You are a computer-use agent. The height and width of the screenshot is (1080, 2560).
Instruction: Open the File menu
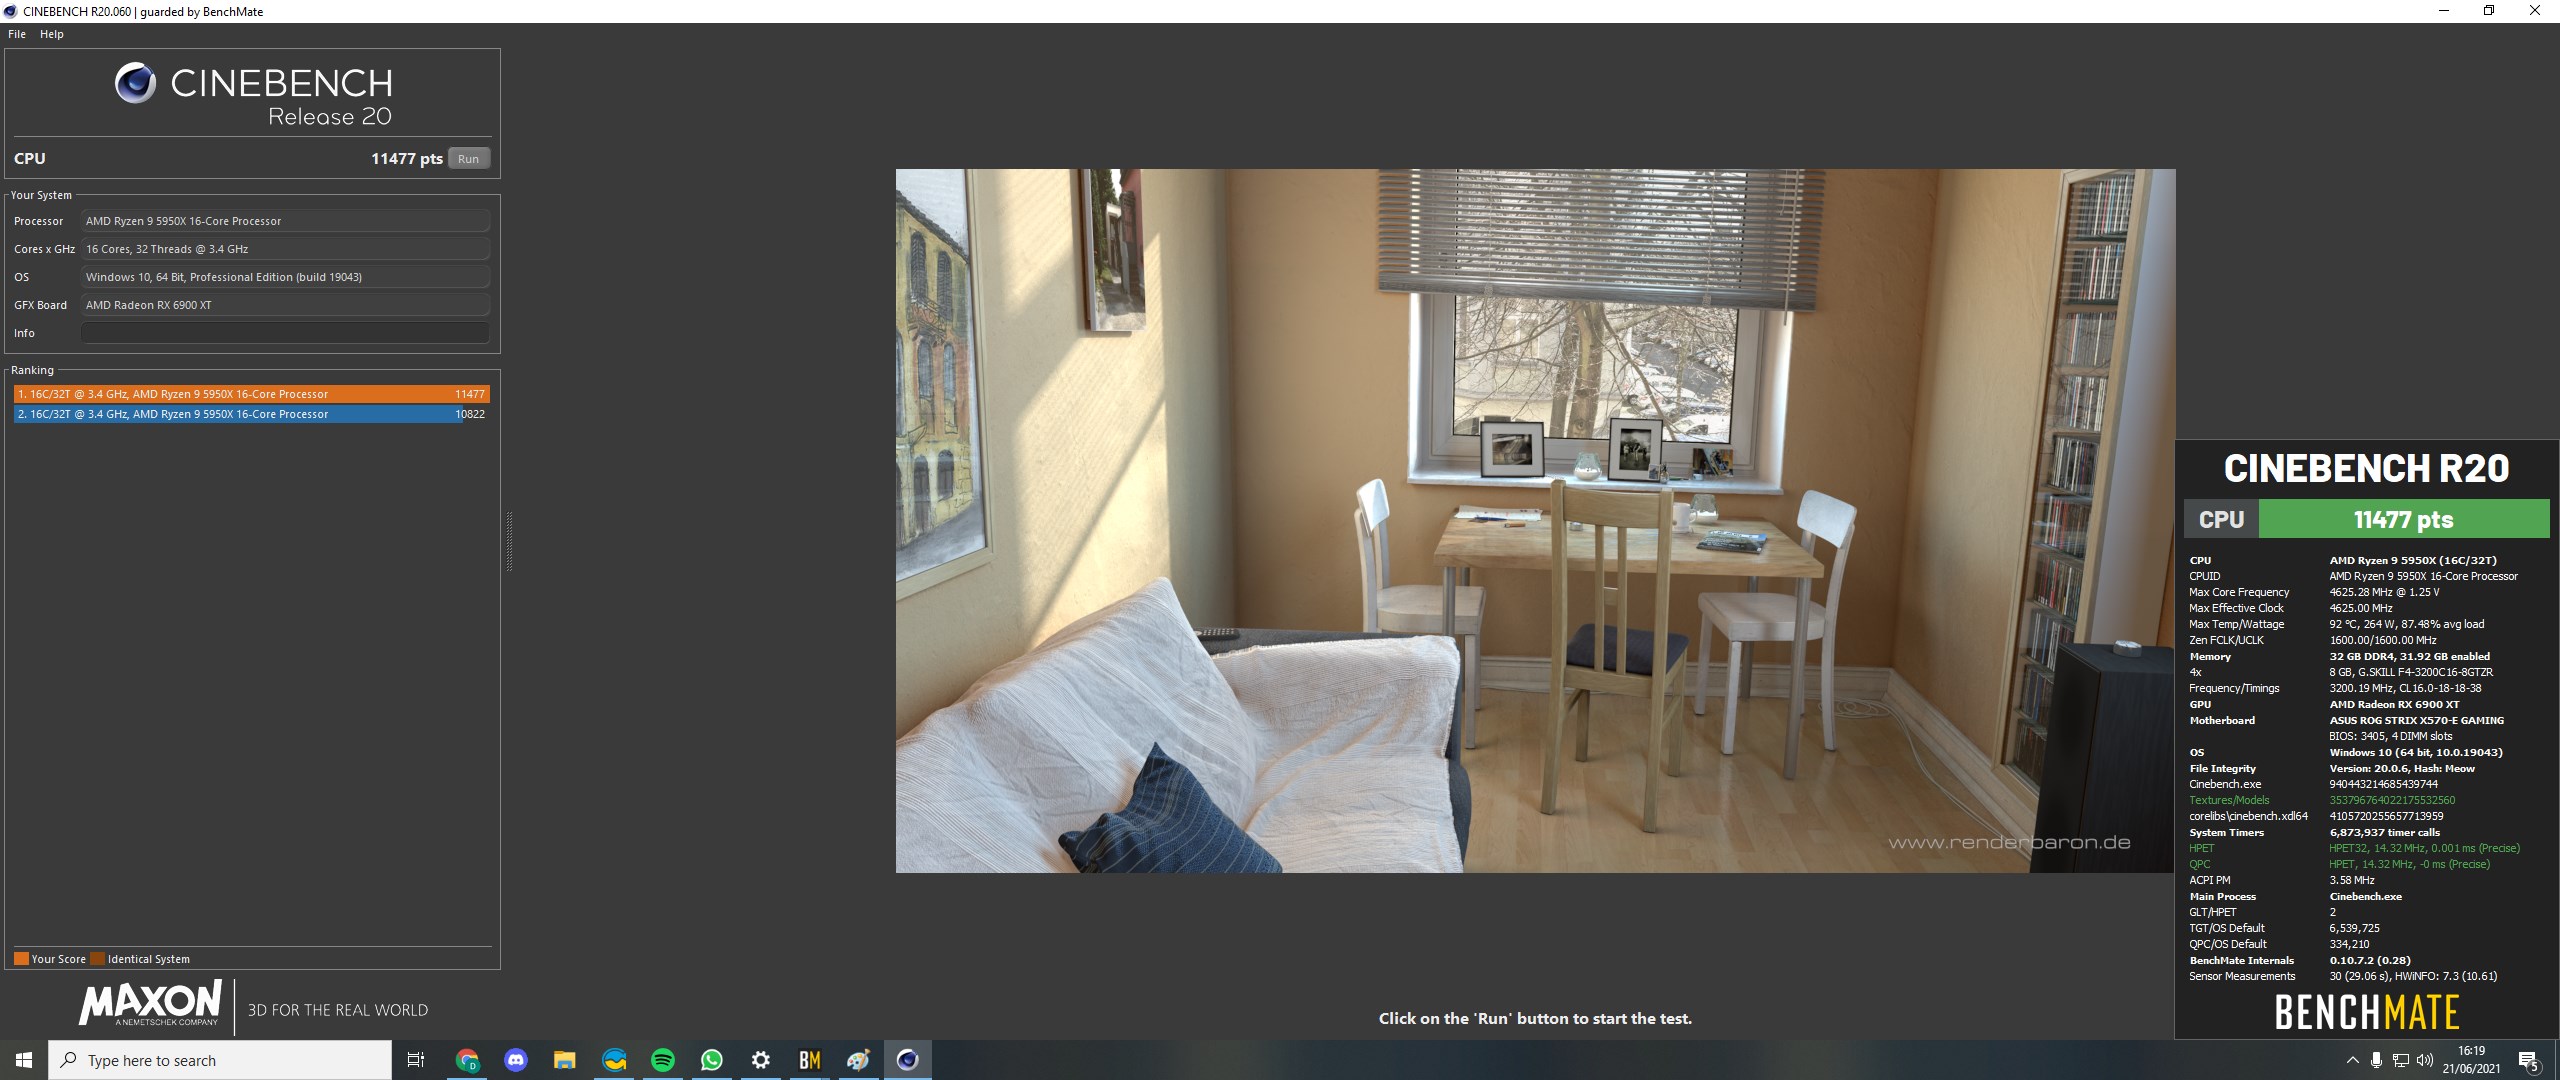tap(17, 34)
